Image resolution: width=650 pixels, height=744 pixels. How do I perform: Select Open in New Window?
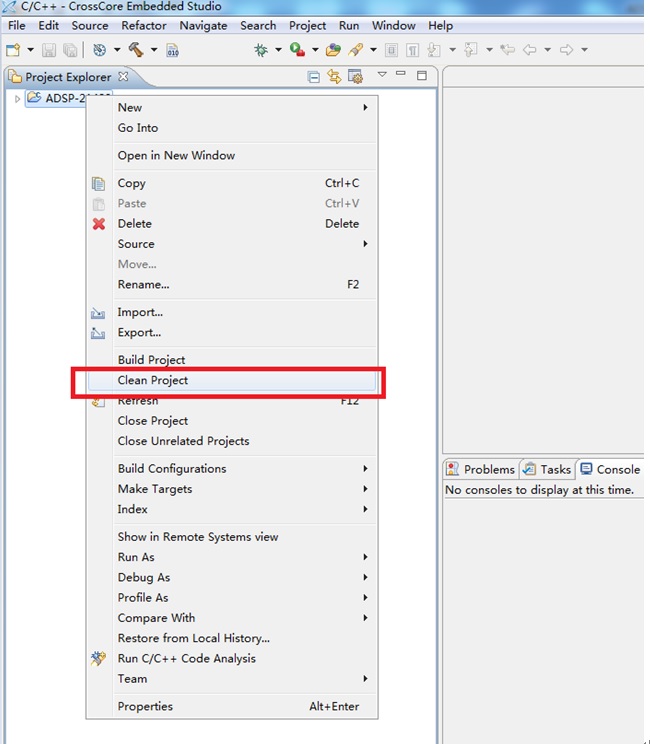pyautogui.click(x=232, y=156)
